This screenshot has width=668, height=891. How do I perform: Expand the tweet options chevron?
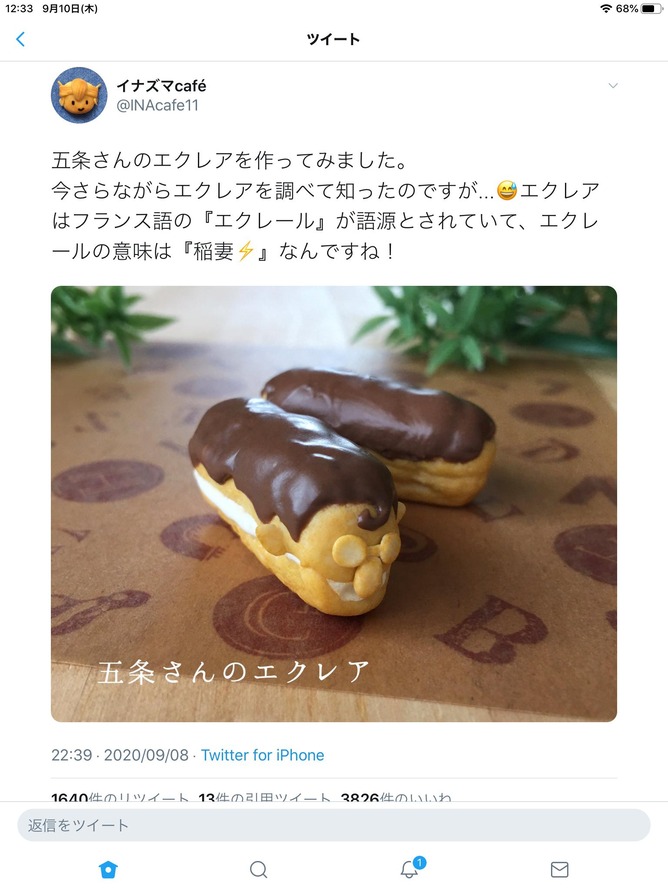point(613,86)
